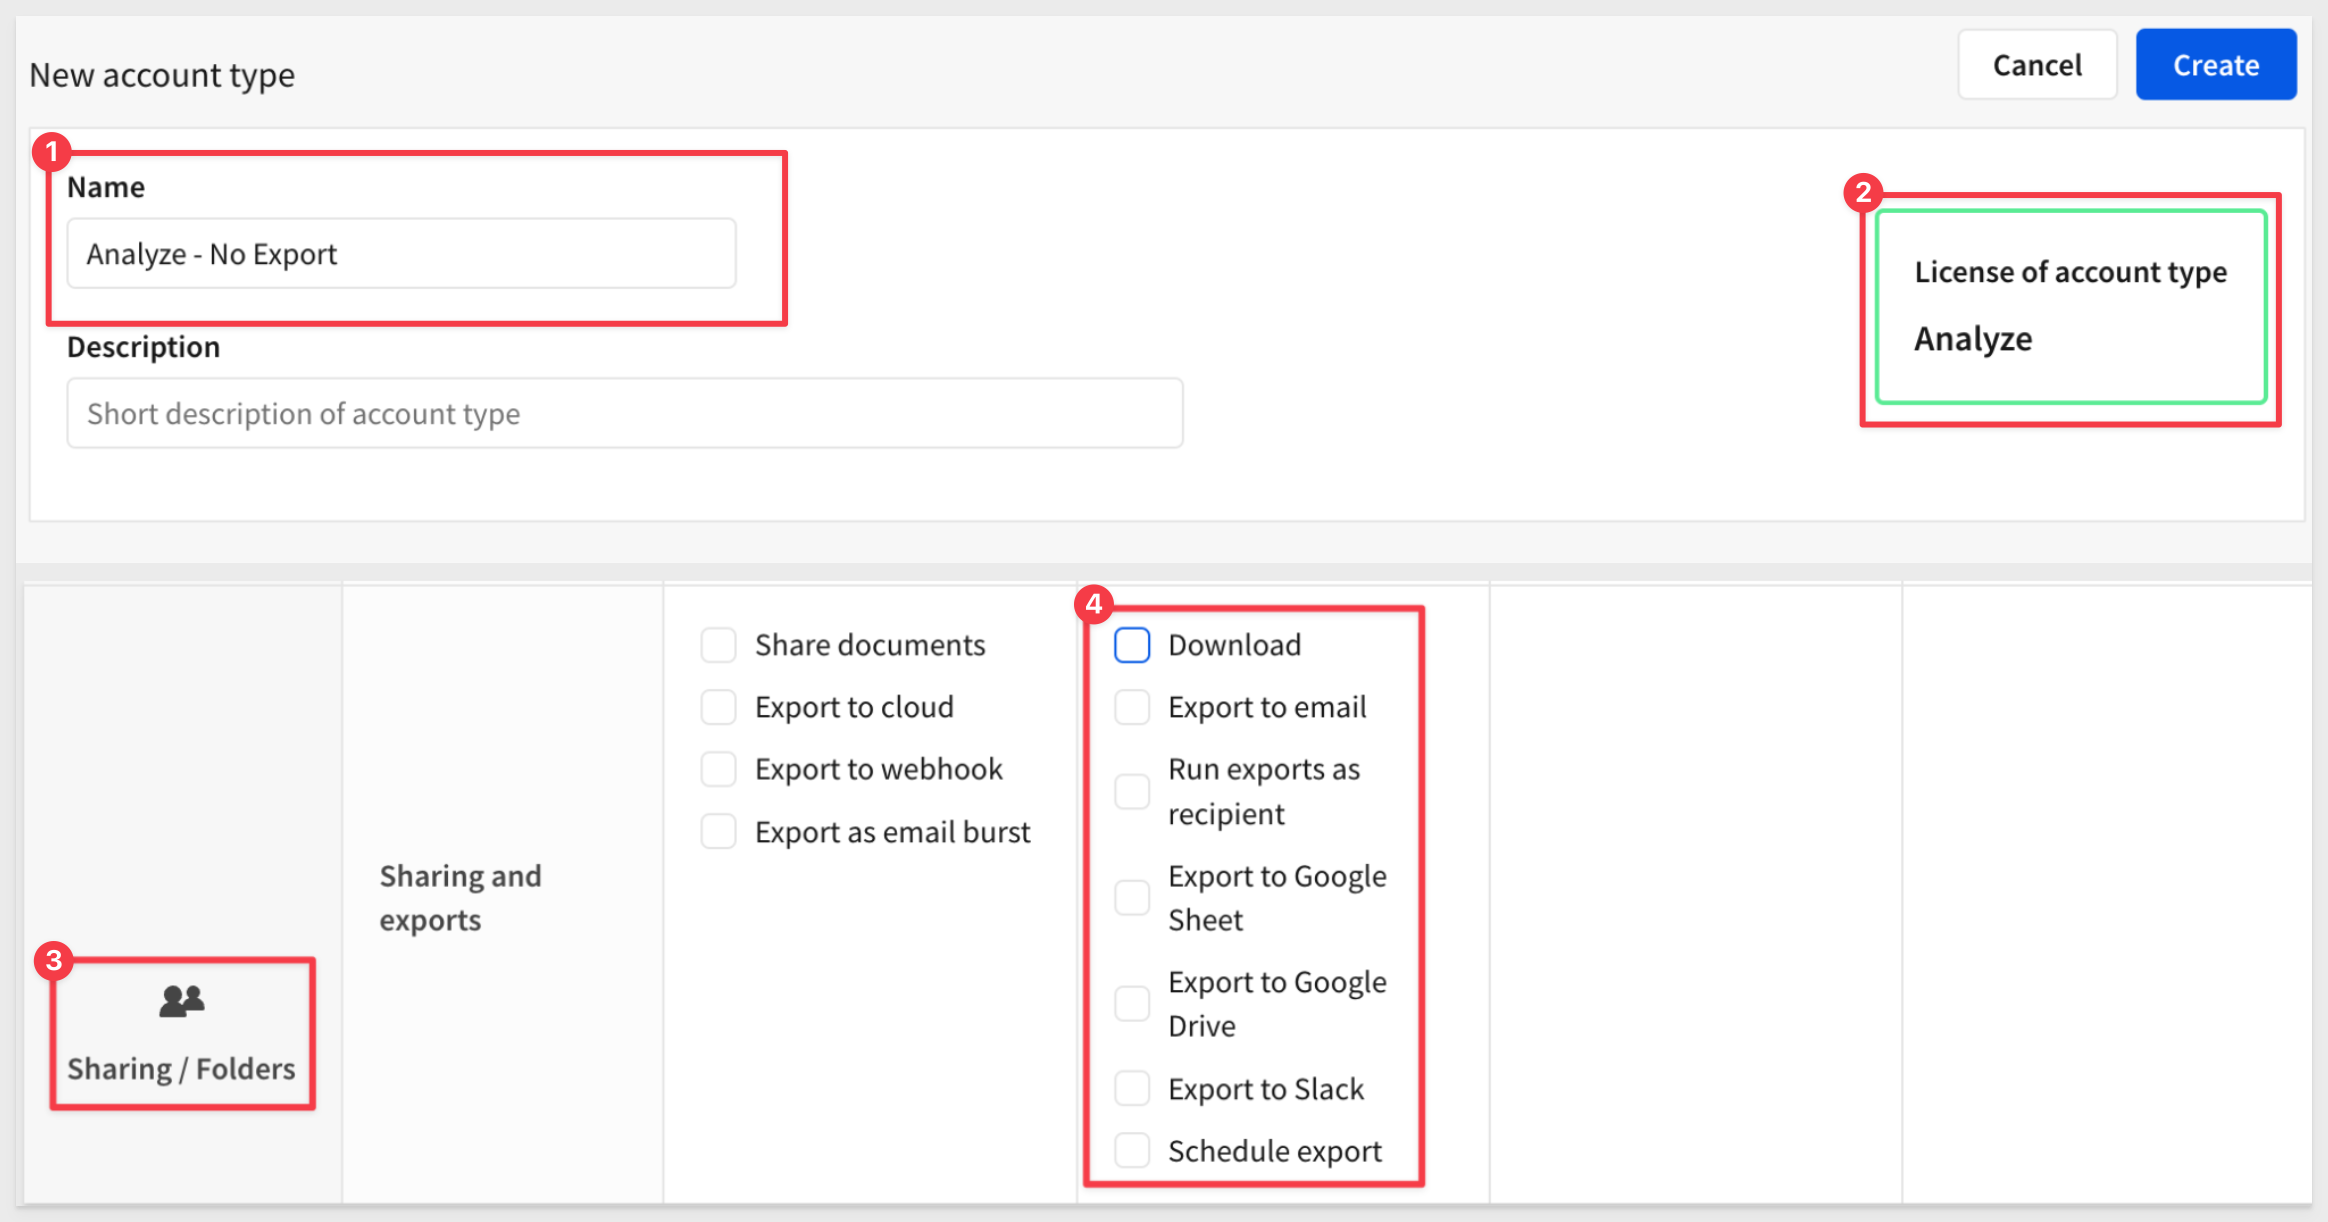Click the Sharing and exports label
Screen dimensions: 2328x1222
click(460, 897)
